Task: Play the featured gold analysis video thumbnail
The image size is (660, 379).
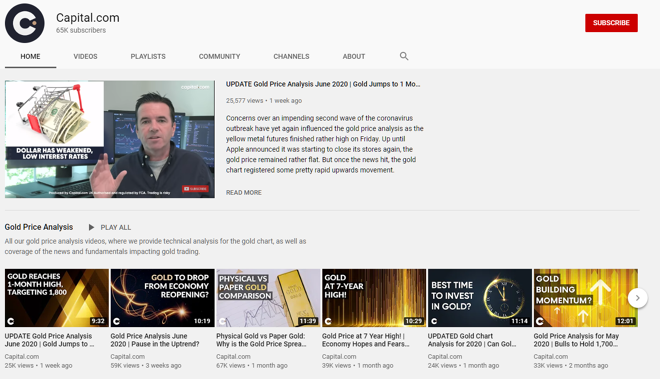Action: [110, 139]
